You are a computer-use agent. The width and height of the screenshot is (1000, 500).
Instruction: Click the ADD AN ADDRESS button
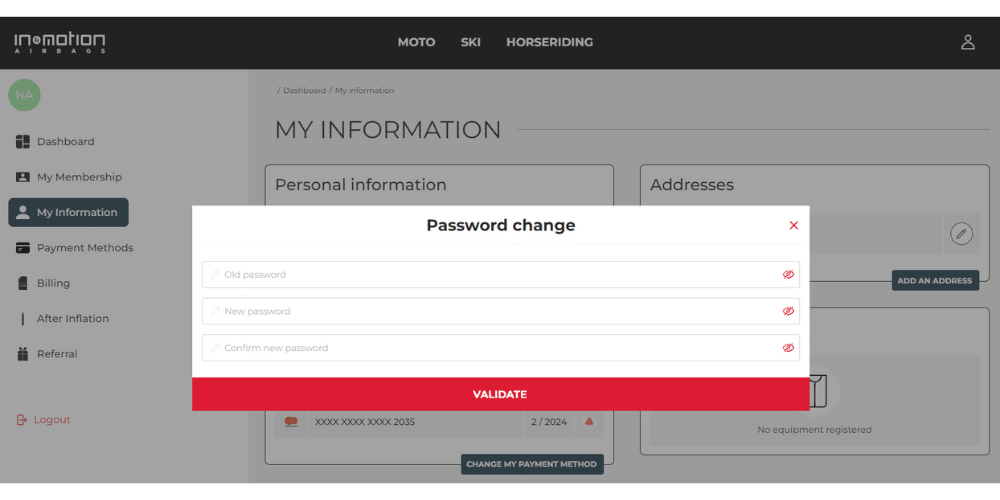pyautogui.click(x=934, y=281)
